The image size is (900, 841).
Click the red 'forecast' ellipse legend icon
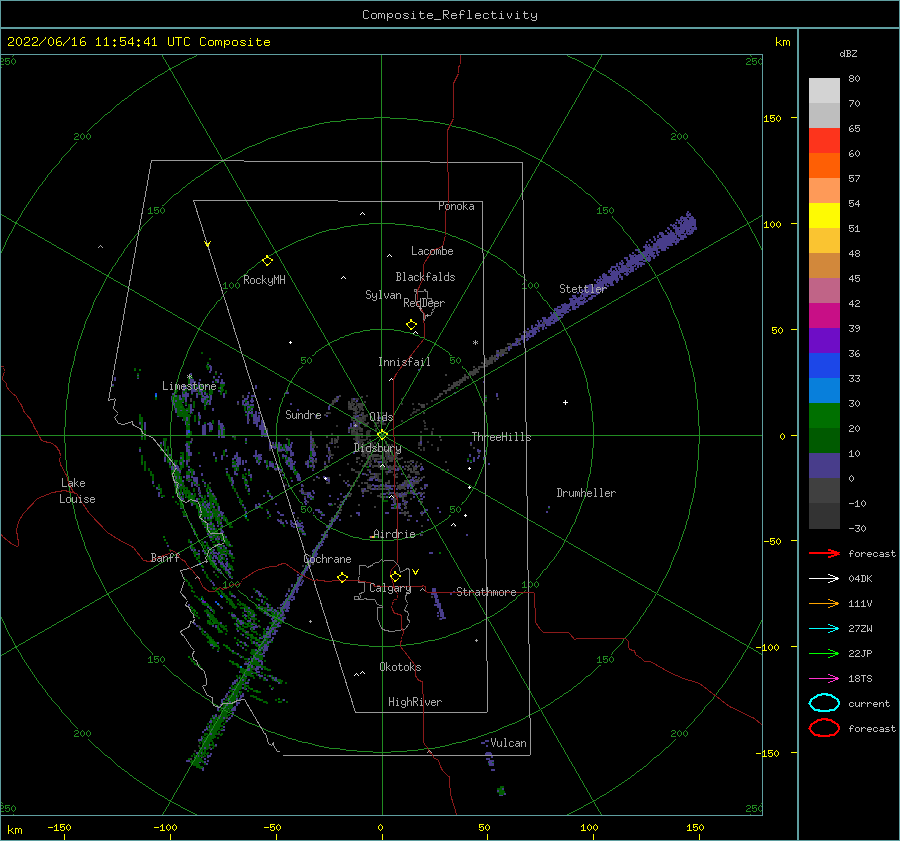tap(824, 728)
